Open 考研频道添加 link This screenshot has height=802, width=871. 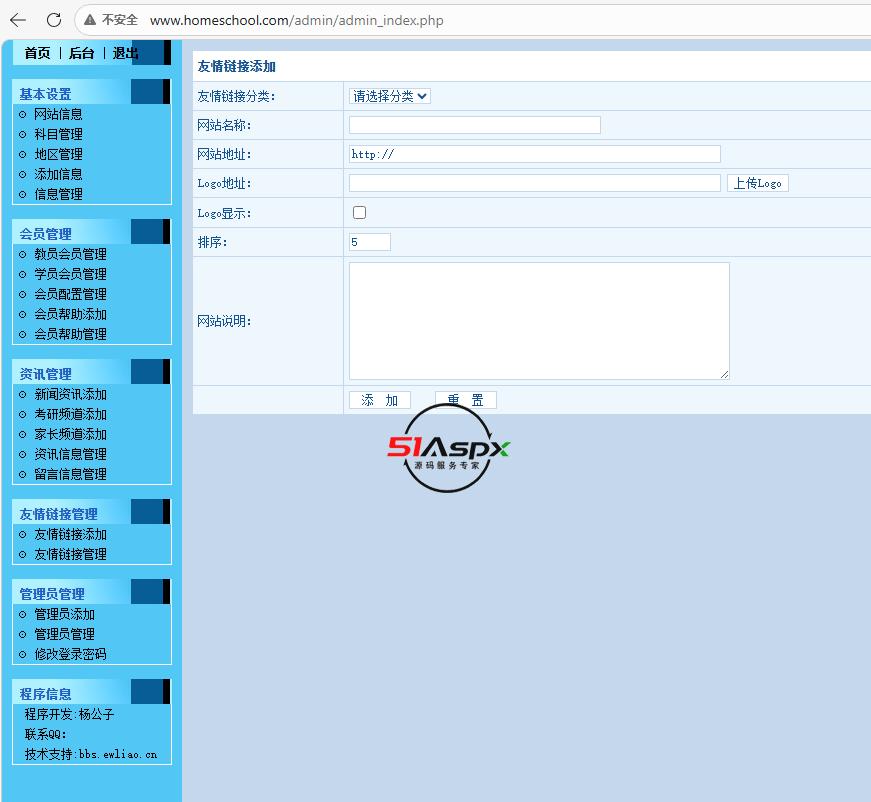71,414
